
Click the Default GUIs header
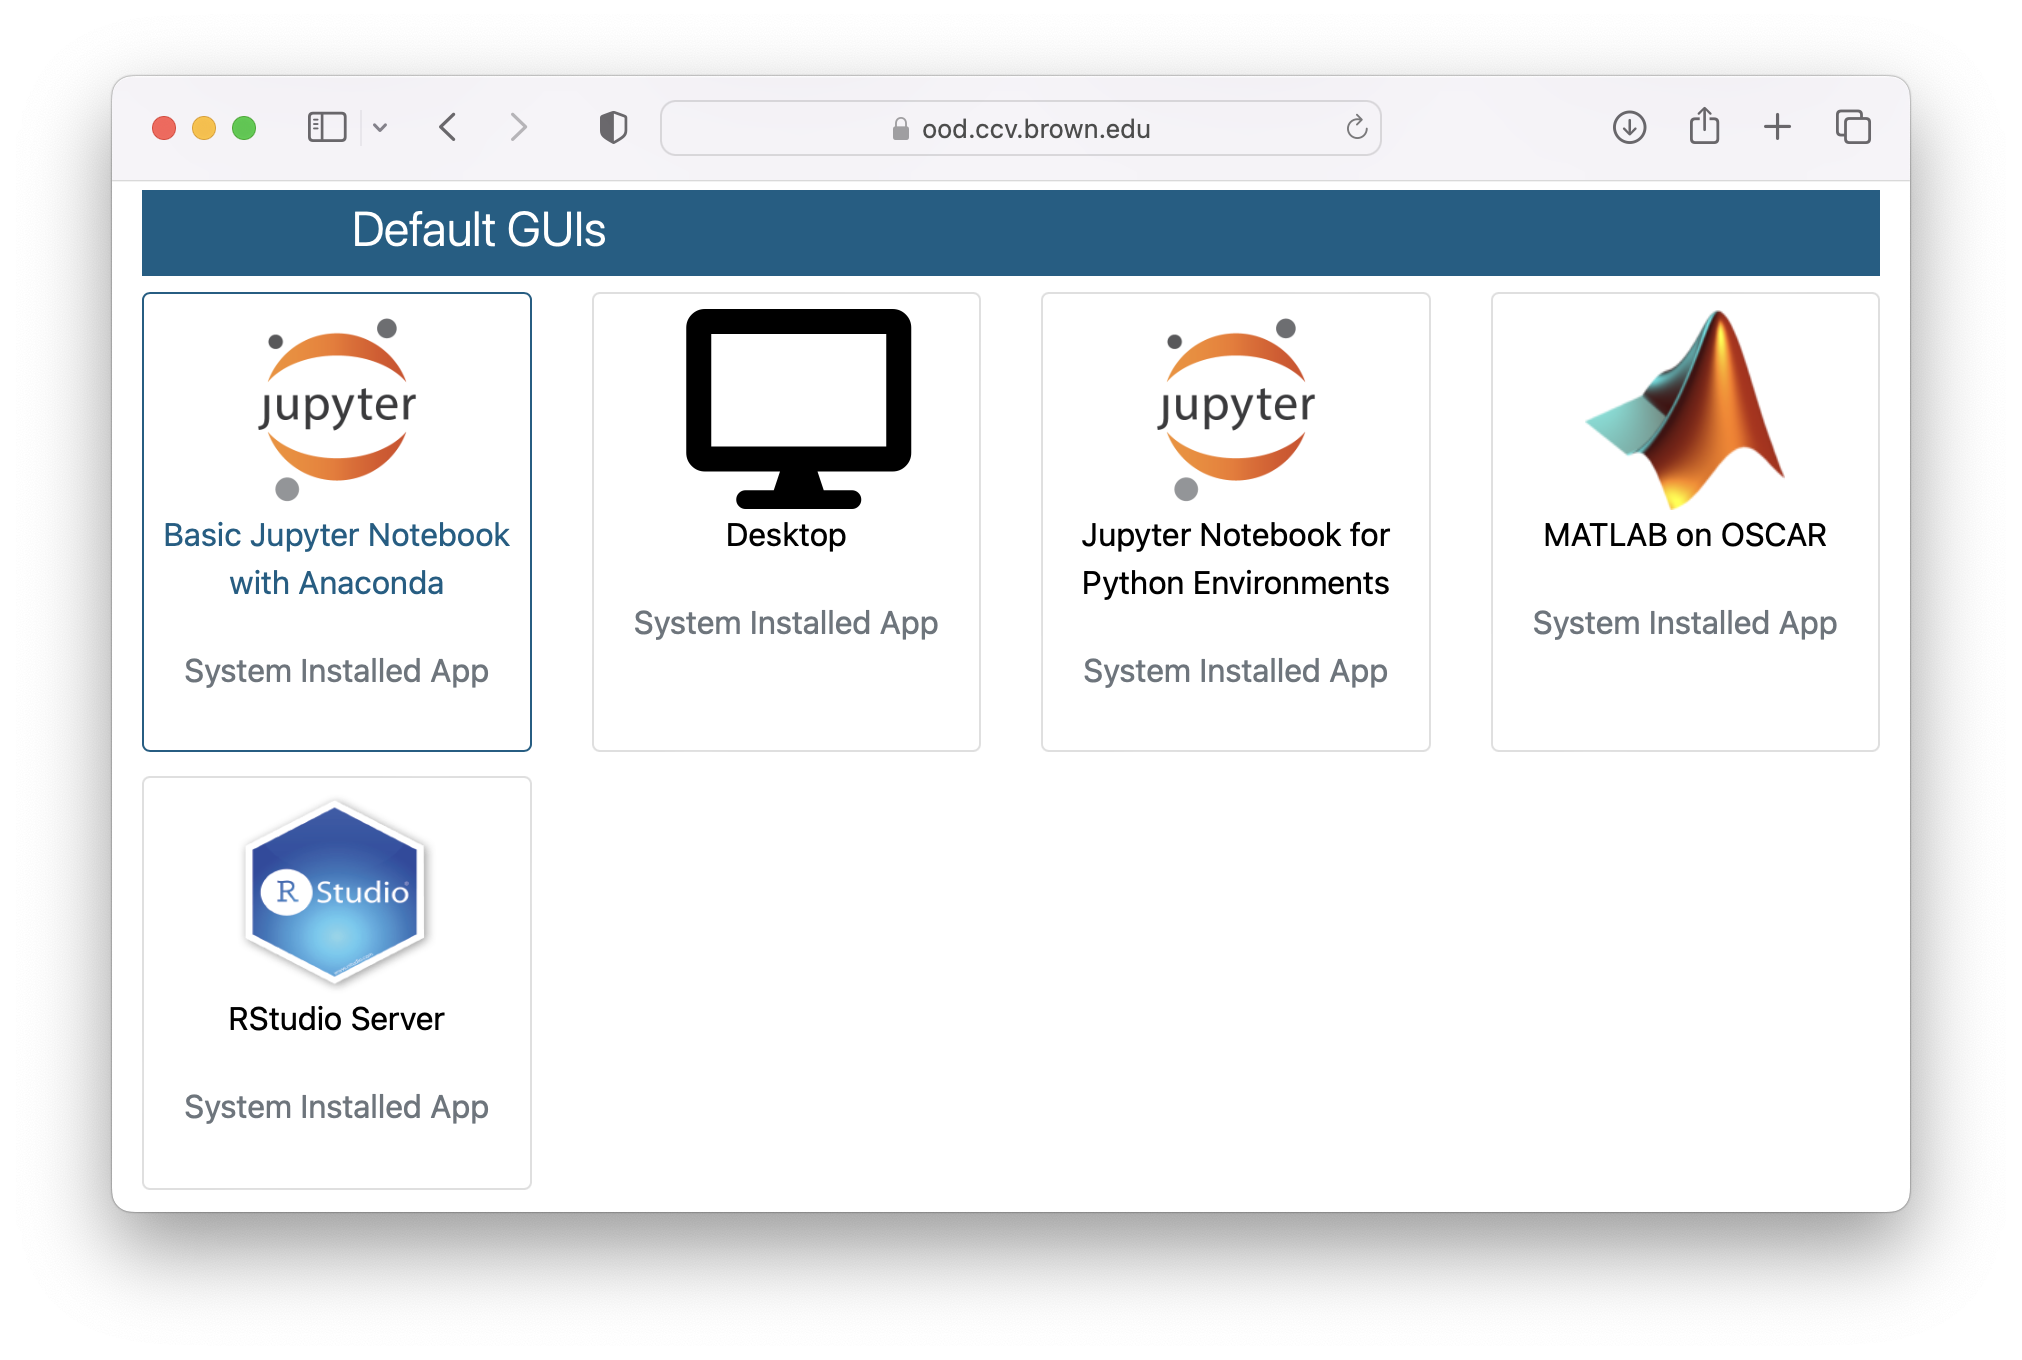point(479,230)
